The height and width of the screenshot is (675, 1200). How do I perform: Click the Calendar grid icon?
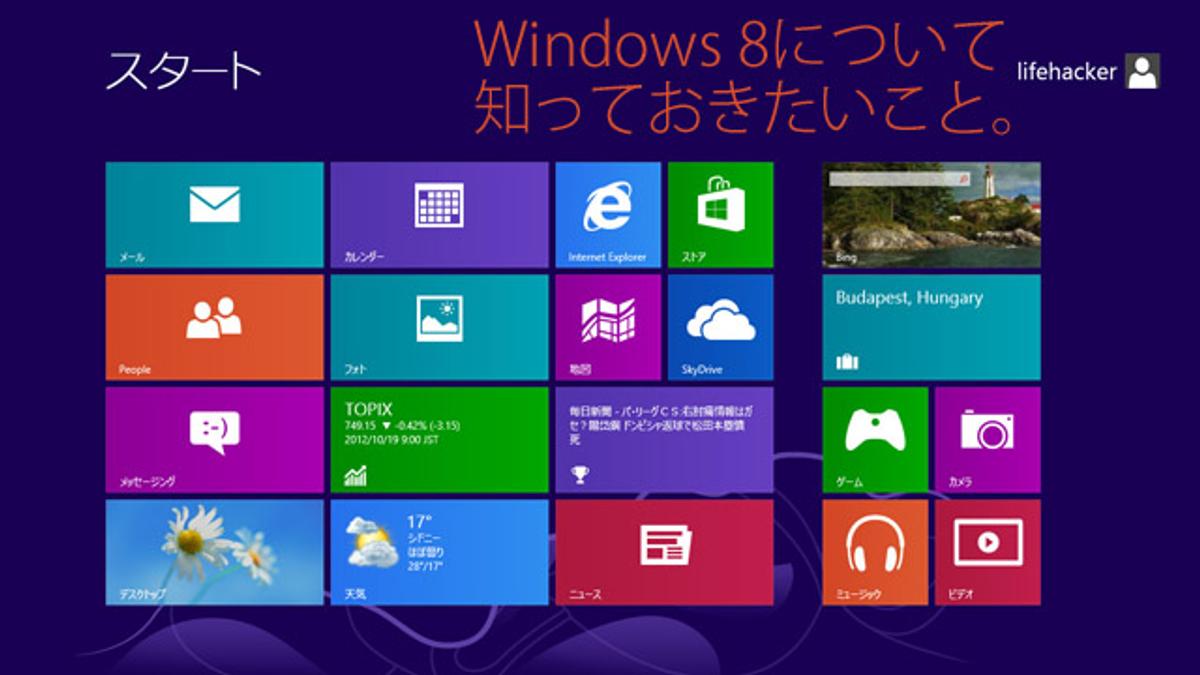[x=439, y=205]
